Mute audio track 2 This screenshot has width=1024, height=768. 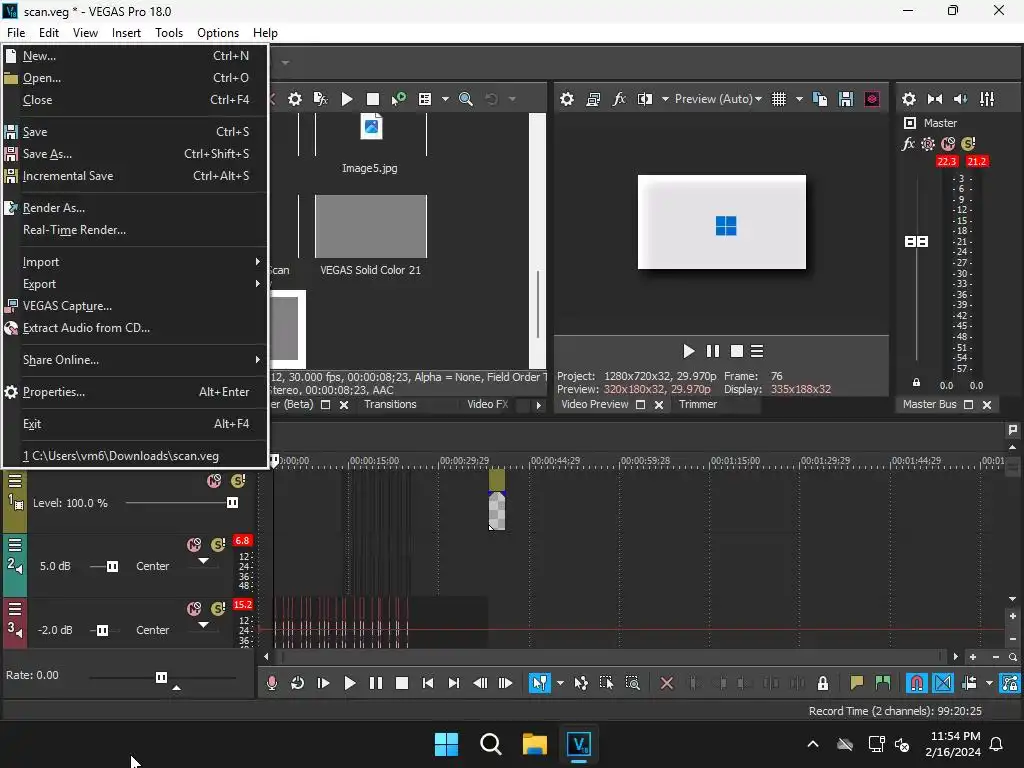[194, 545]
